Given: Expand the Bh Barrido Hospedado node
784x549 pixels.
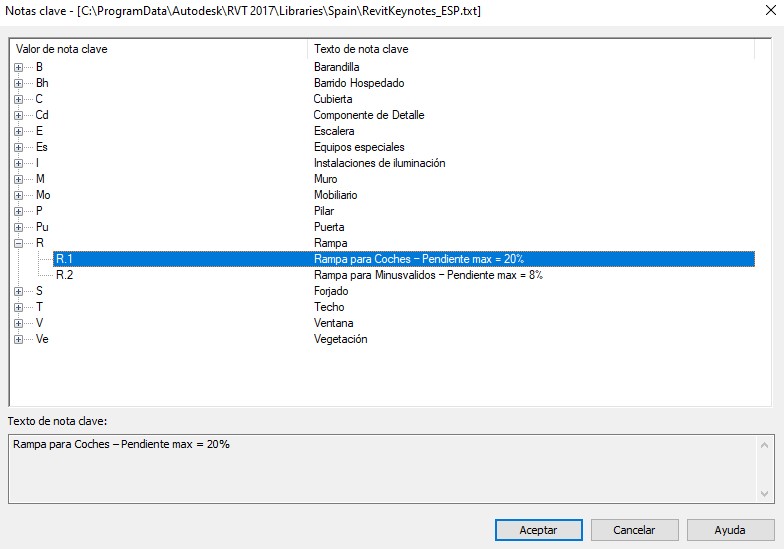Looking at the screenshot, I should coord(18,83).
